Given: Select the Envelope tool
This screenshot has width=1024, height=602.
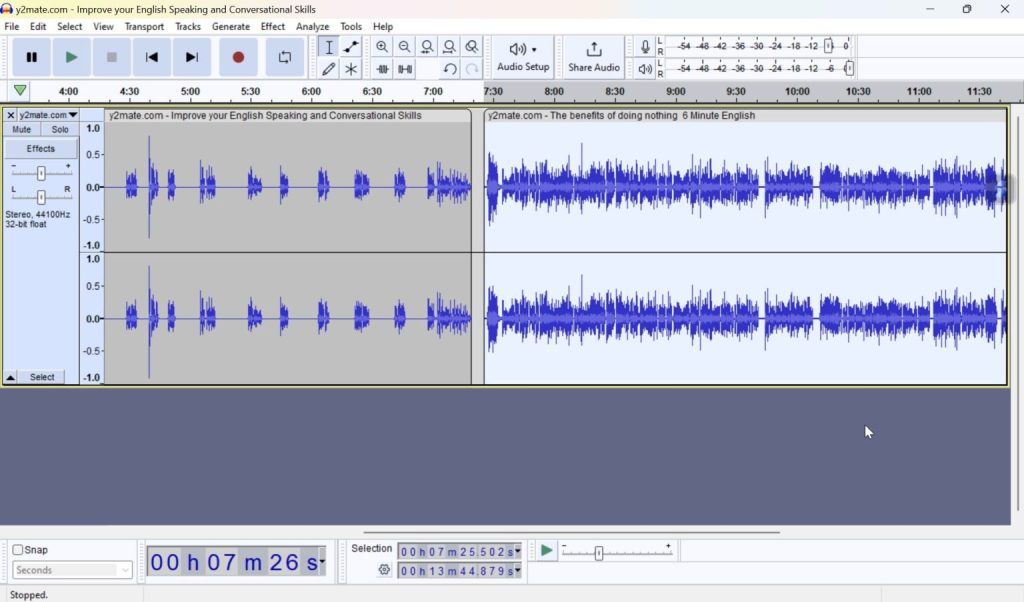Looking at the screenshot, I should [350, 46].
